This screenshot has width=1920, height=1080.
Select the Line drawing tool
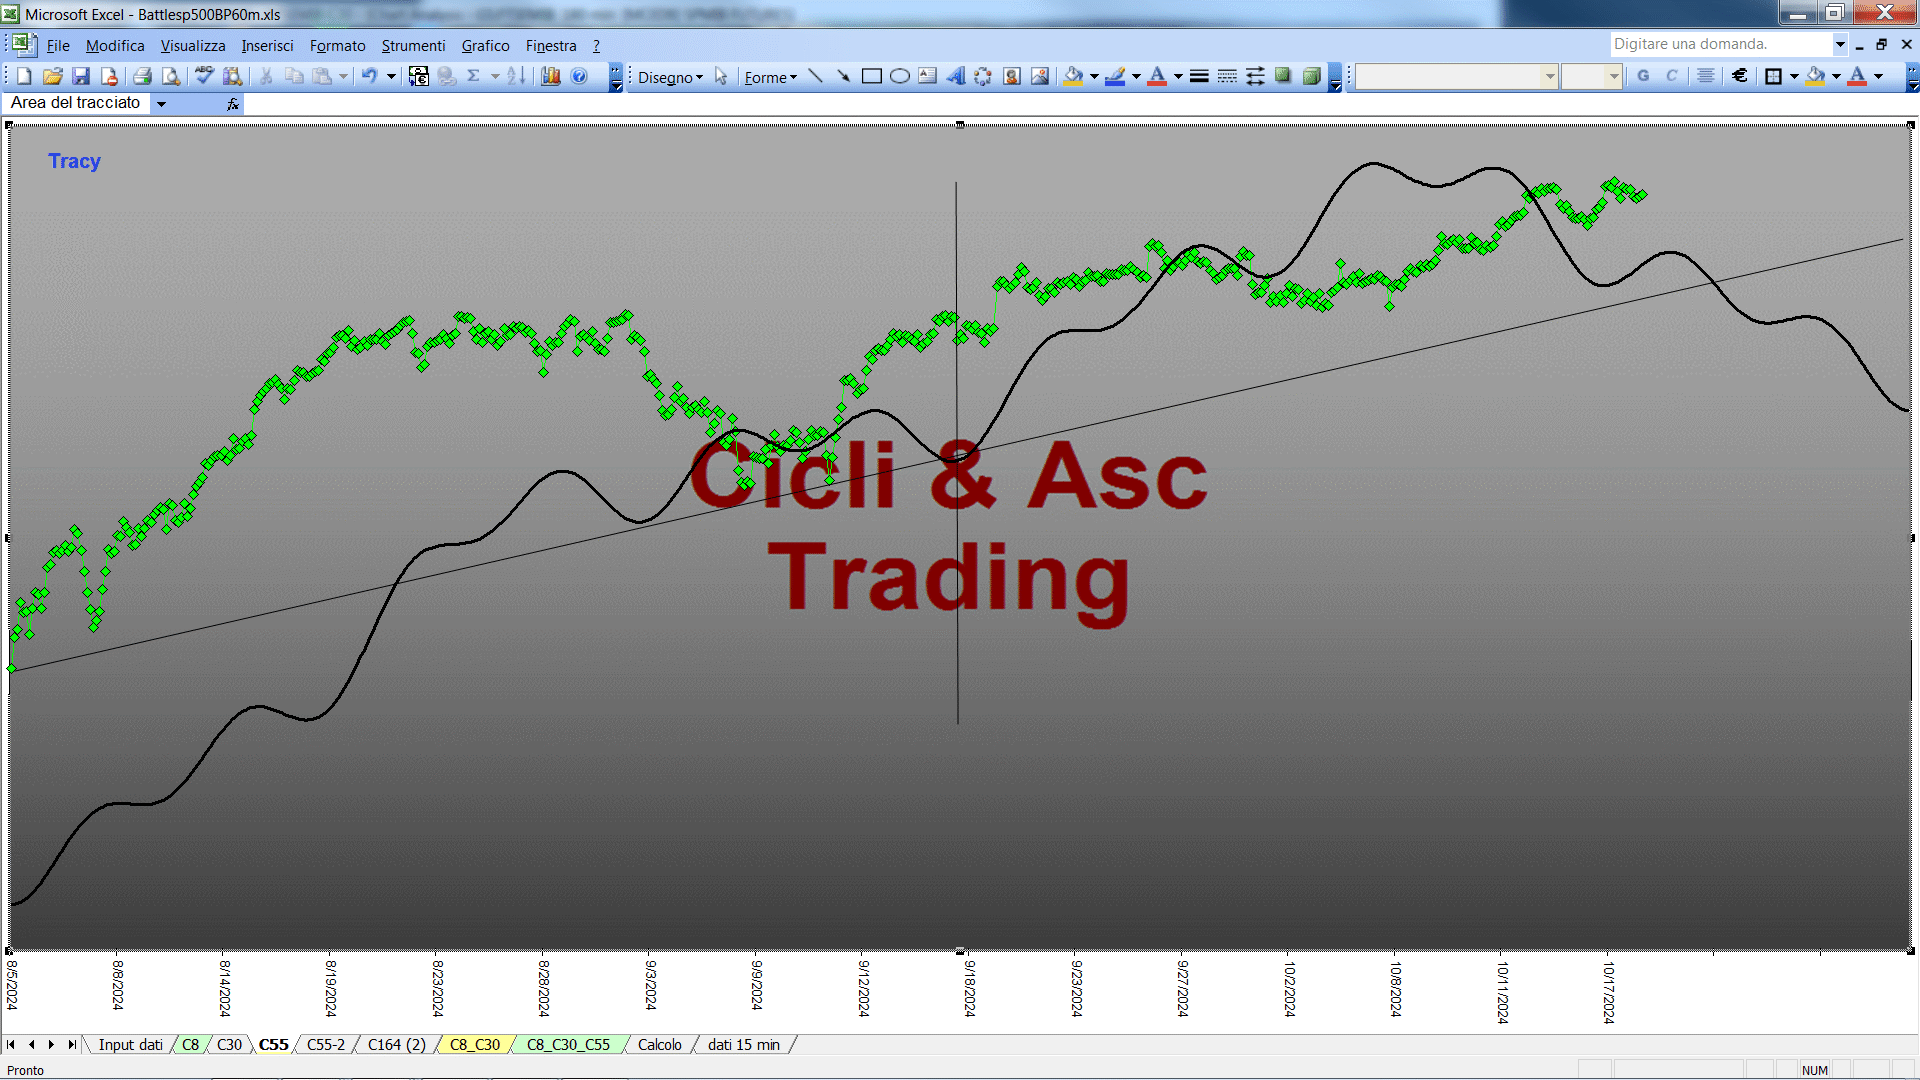816,76
